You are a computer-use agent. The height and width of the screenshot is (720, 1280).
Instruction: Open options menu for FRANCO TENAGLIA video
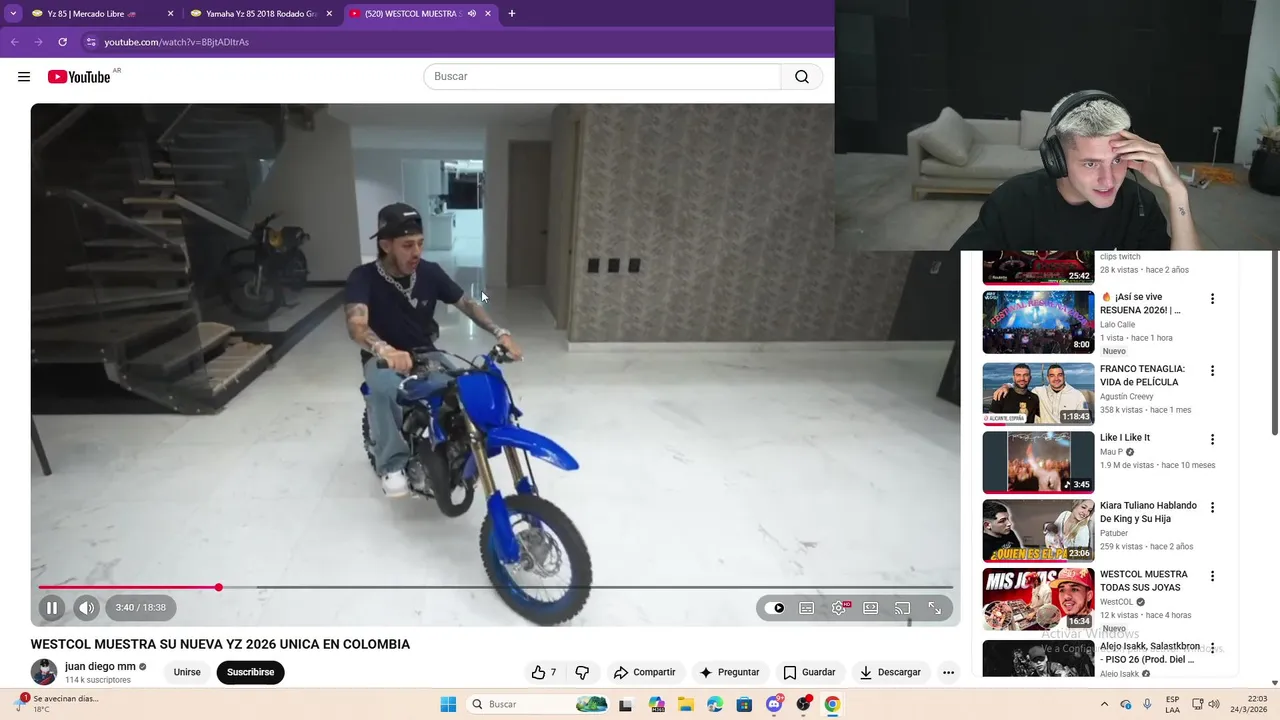(1212, 371)
